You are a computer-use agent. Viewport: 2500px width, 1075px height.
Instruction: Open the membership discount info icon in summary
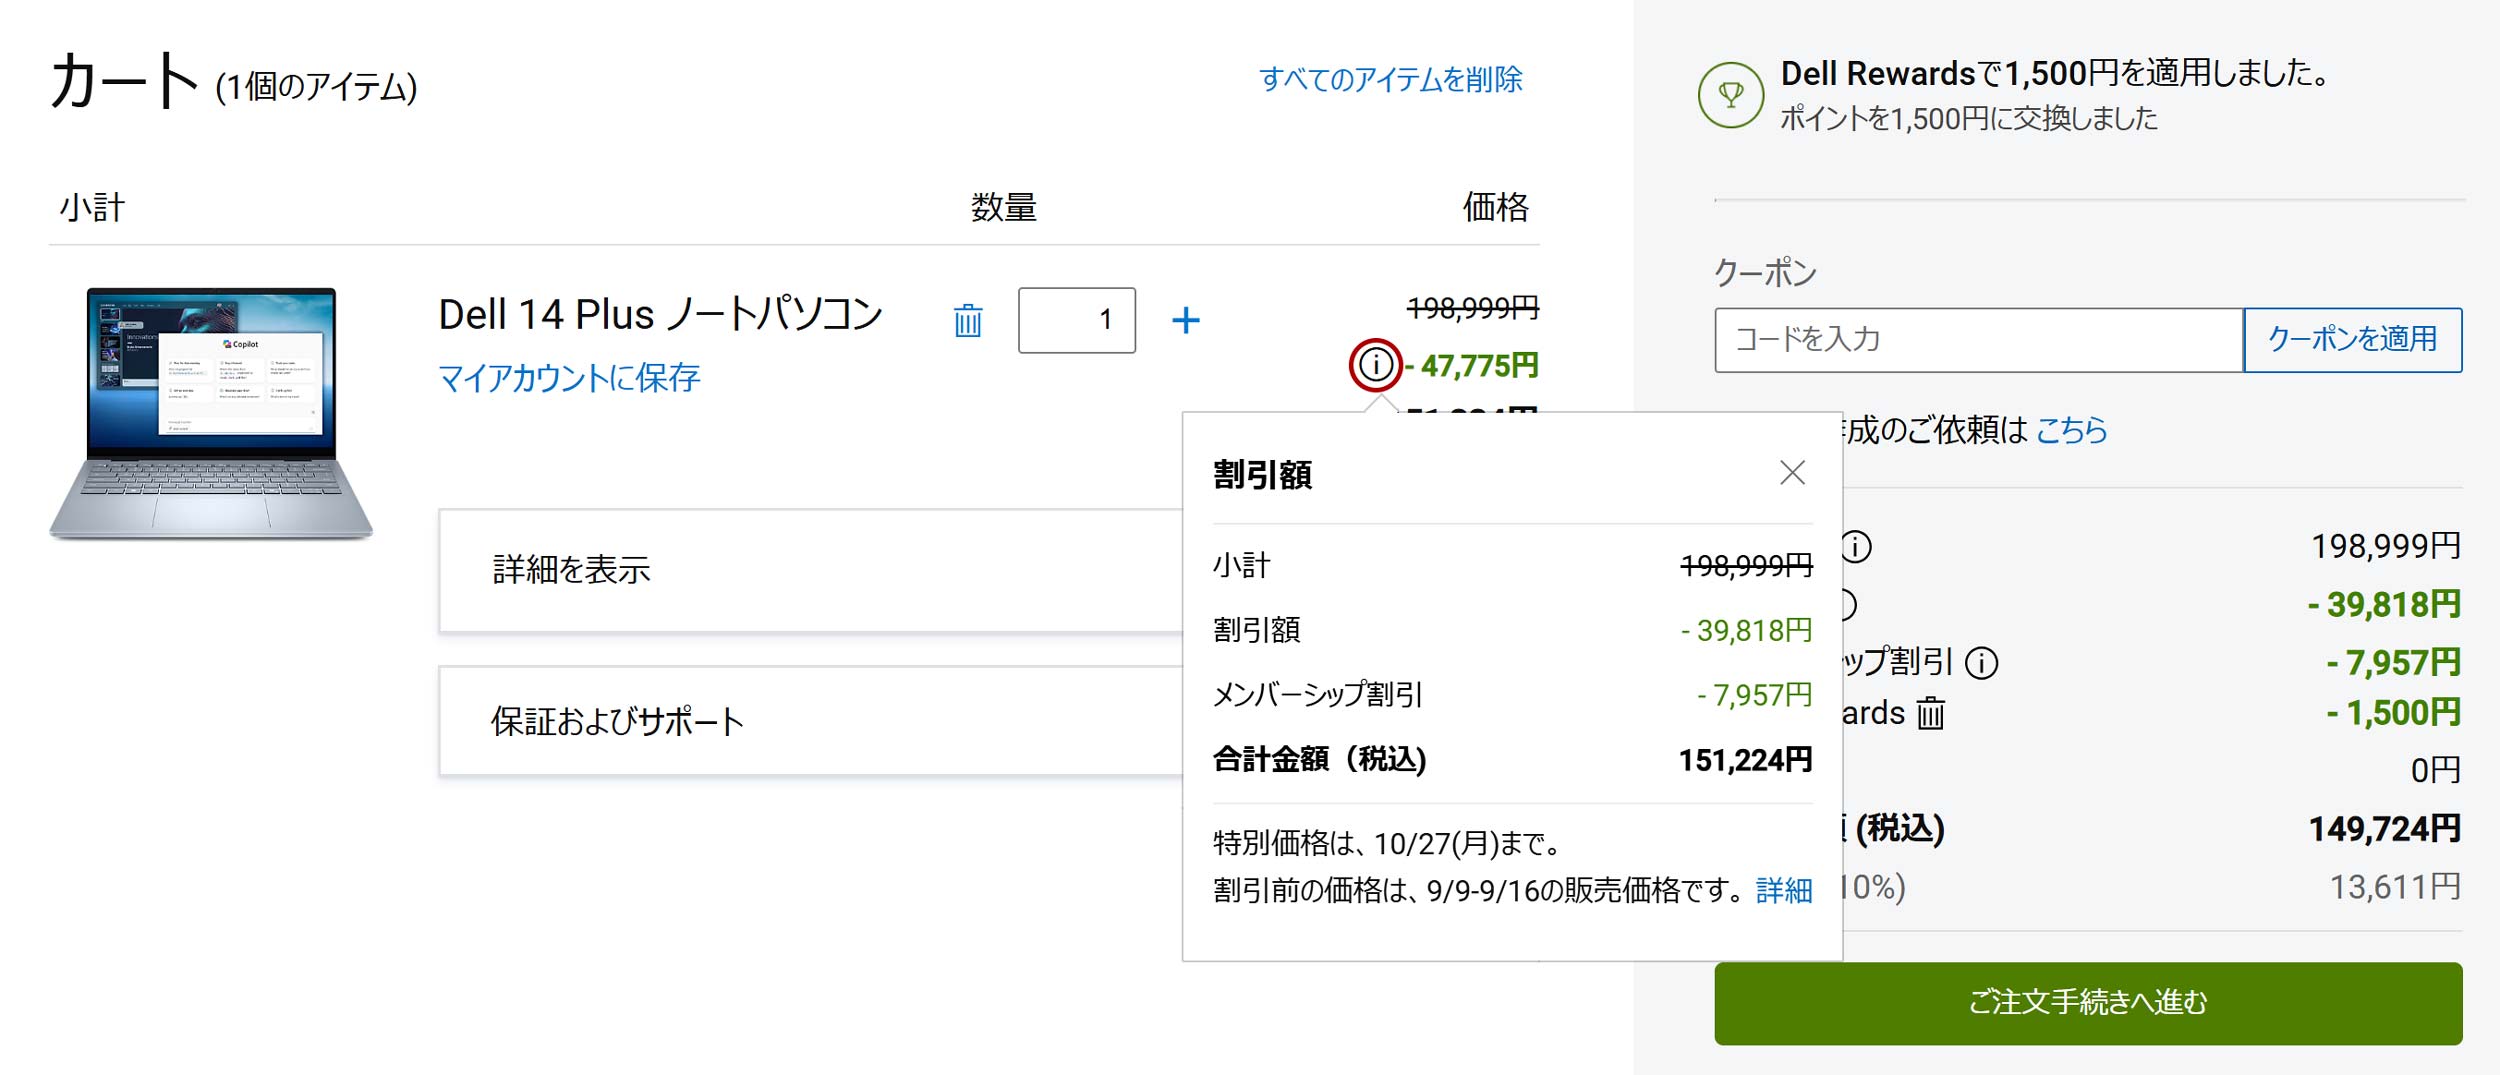click(x=1981, y=663)
